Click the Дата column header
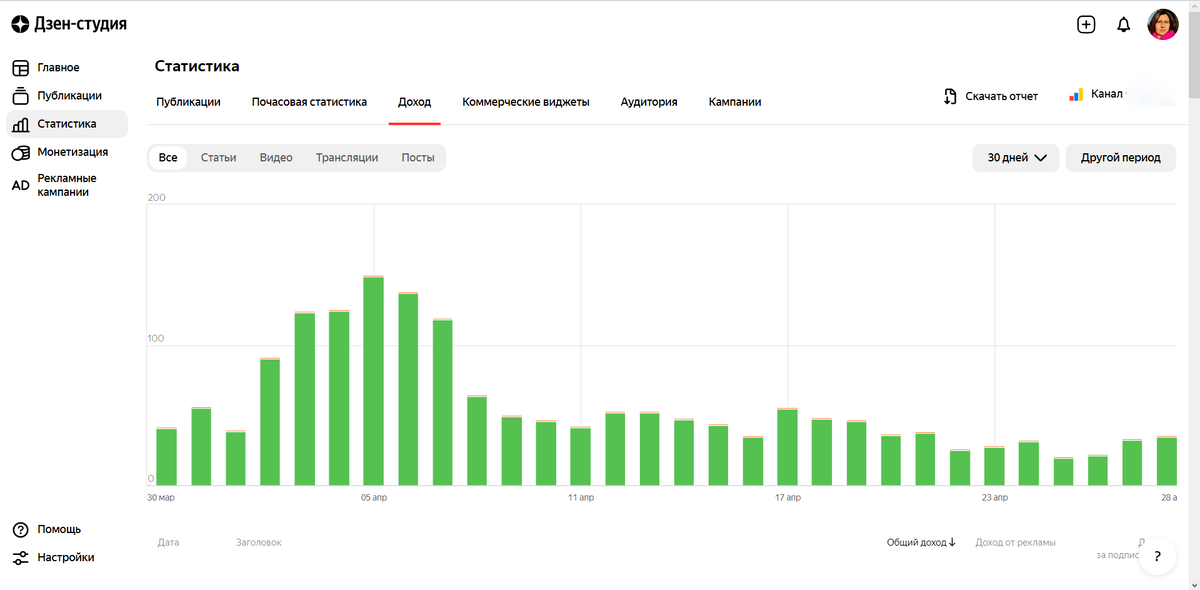Image resolution: width=1200 pixels, height=590 pixels. click(168, 543)
